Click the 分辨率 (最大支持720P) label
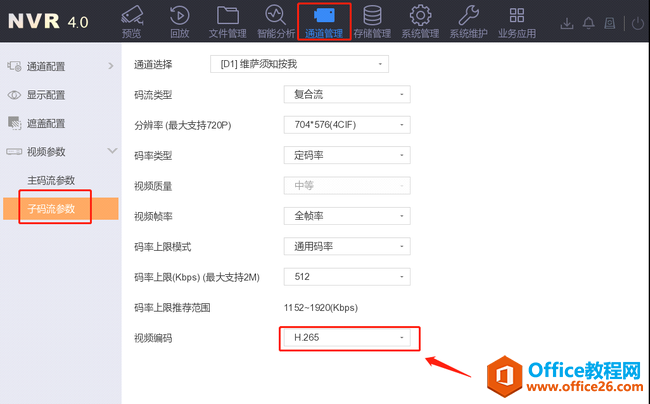Viewport: 650px width, 404px height. pyautogui.click(x=182, y=125)
